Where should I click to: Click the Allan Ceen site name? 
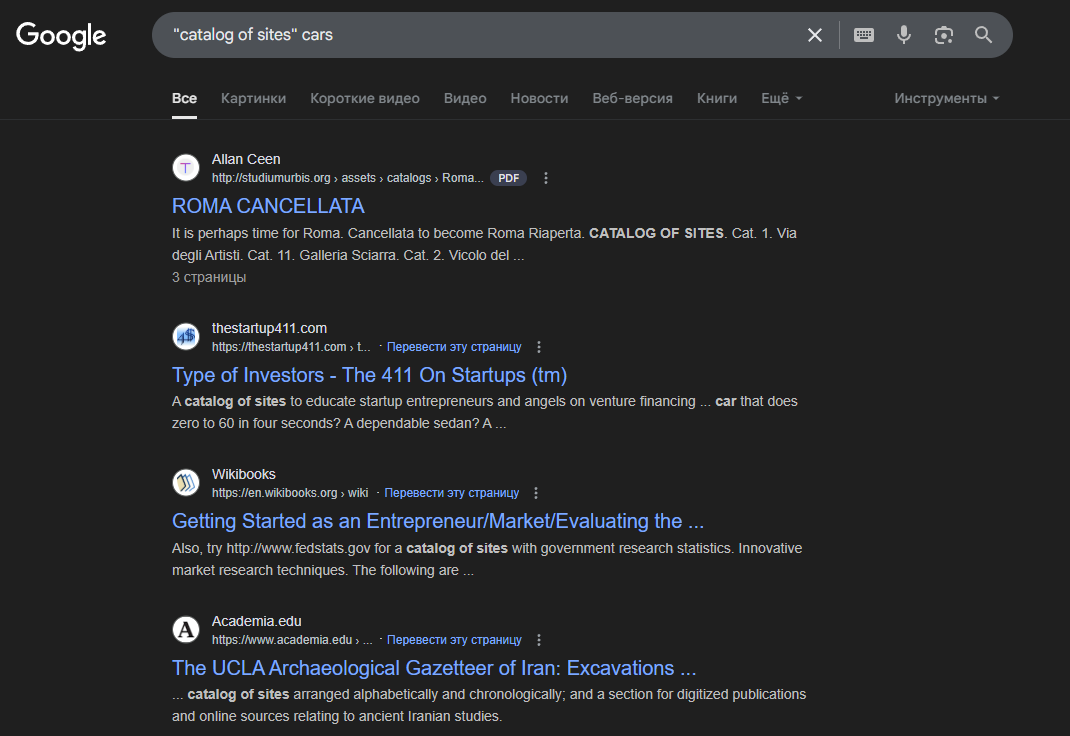point(246,159)
